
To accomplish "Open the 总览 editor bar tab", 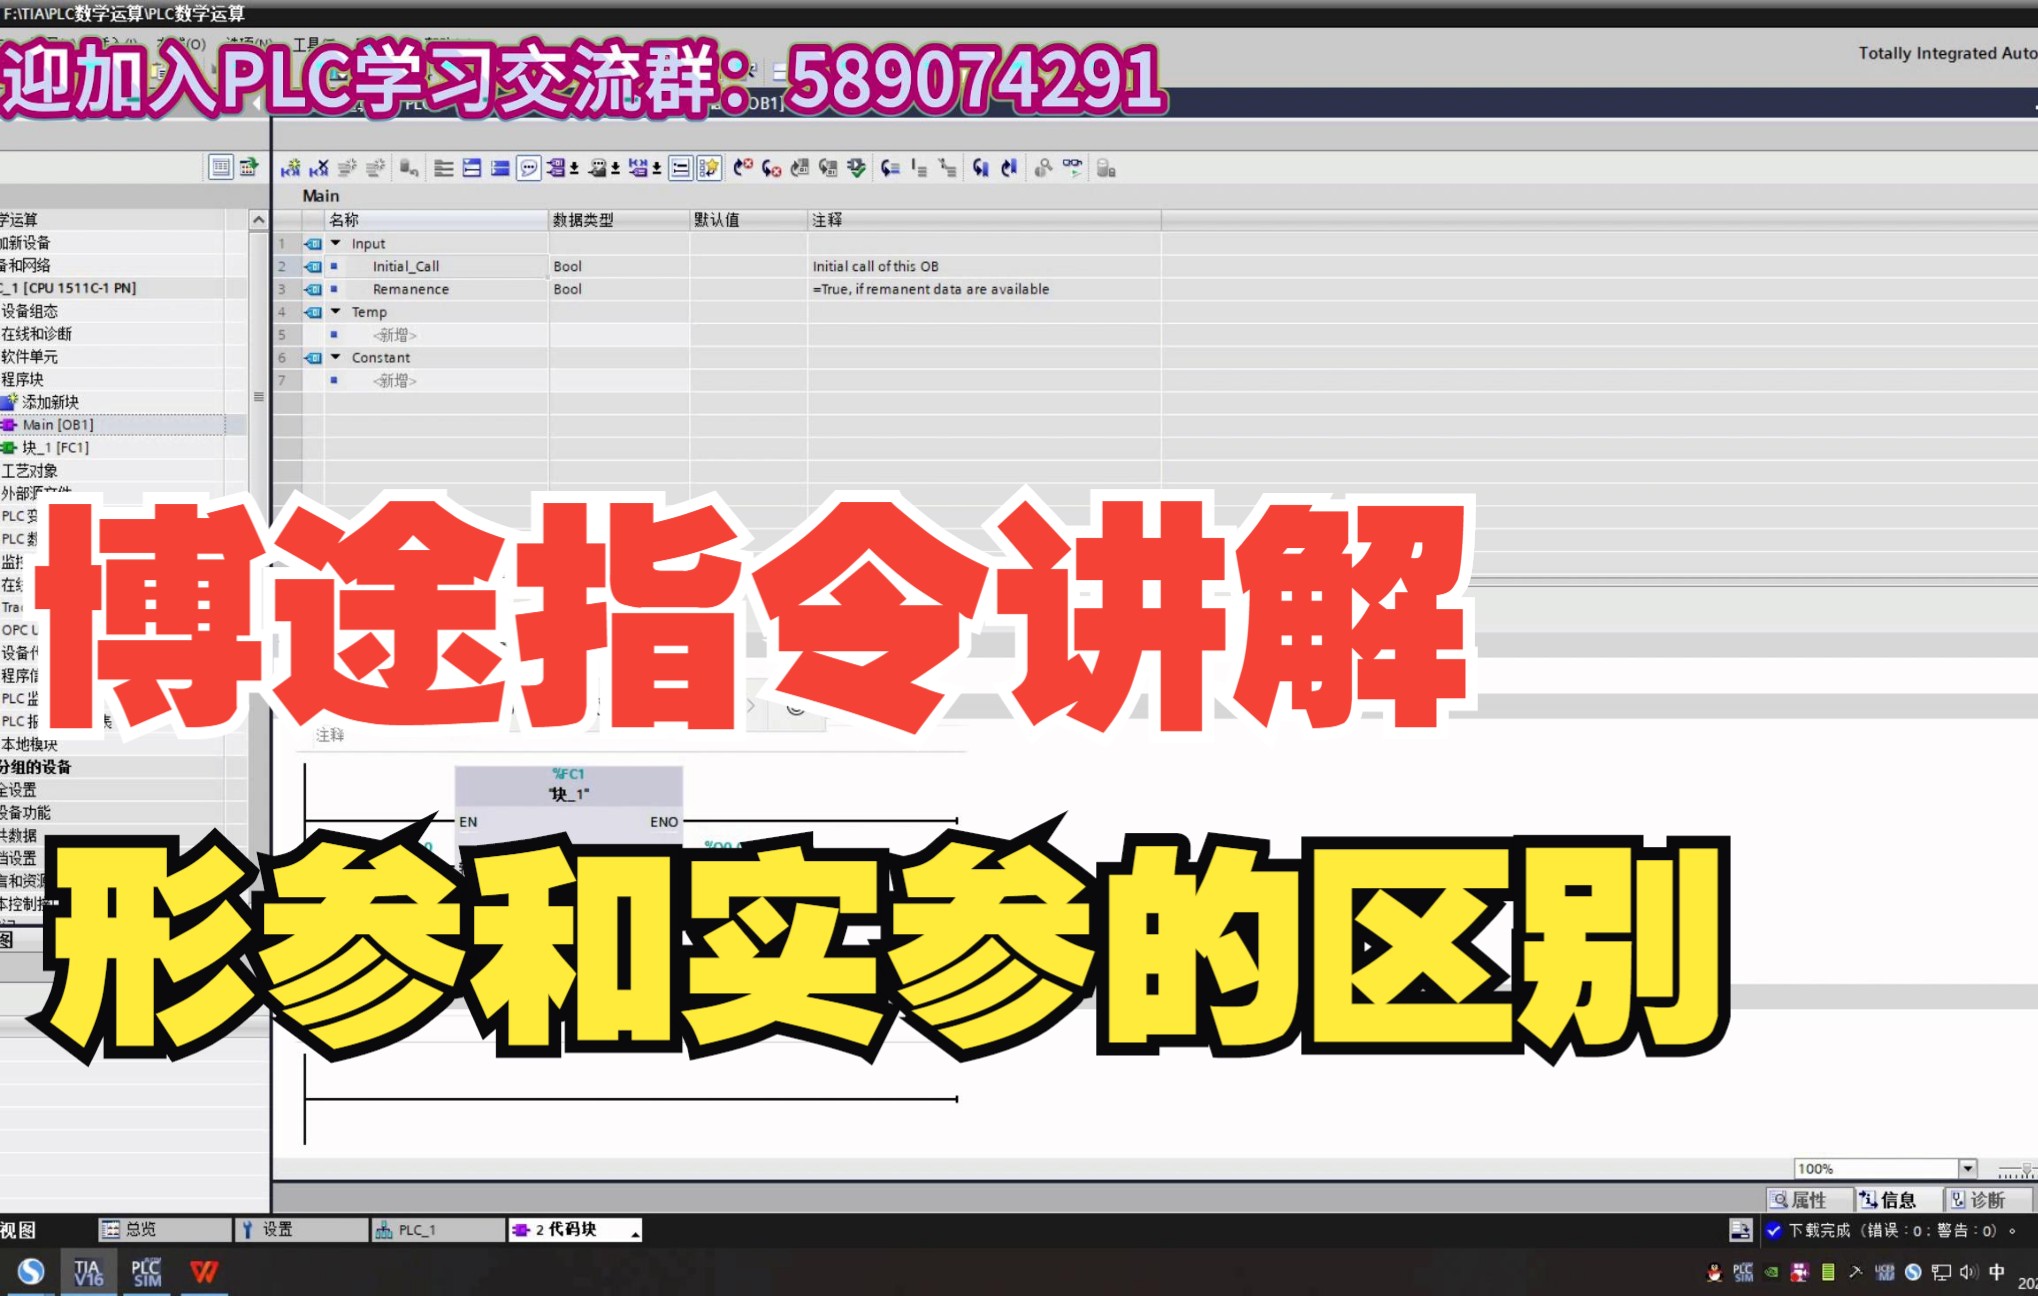I will pos(164,1229).
